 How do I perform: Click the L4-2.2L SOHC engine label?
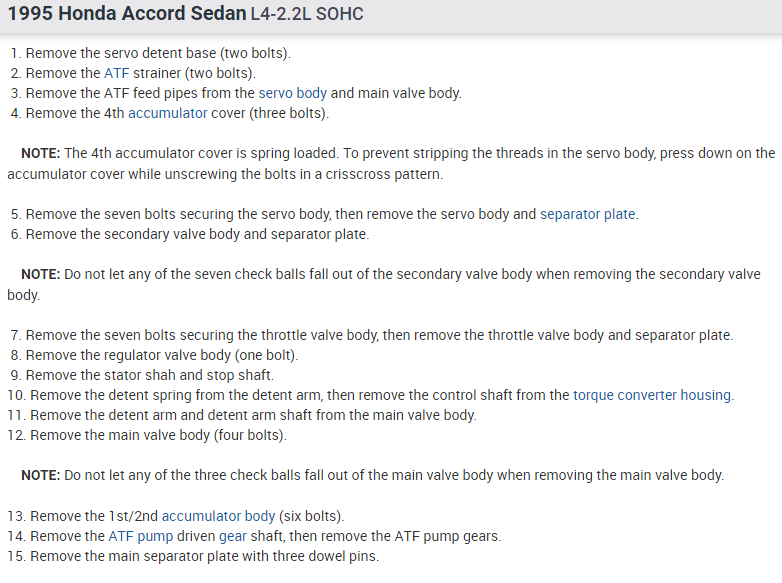(x=307, y=14)
